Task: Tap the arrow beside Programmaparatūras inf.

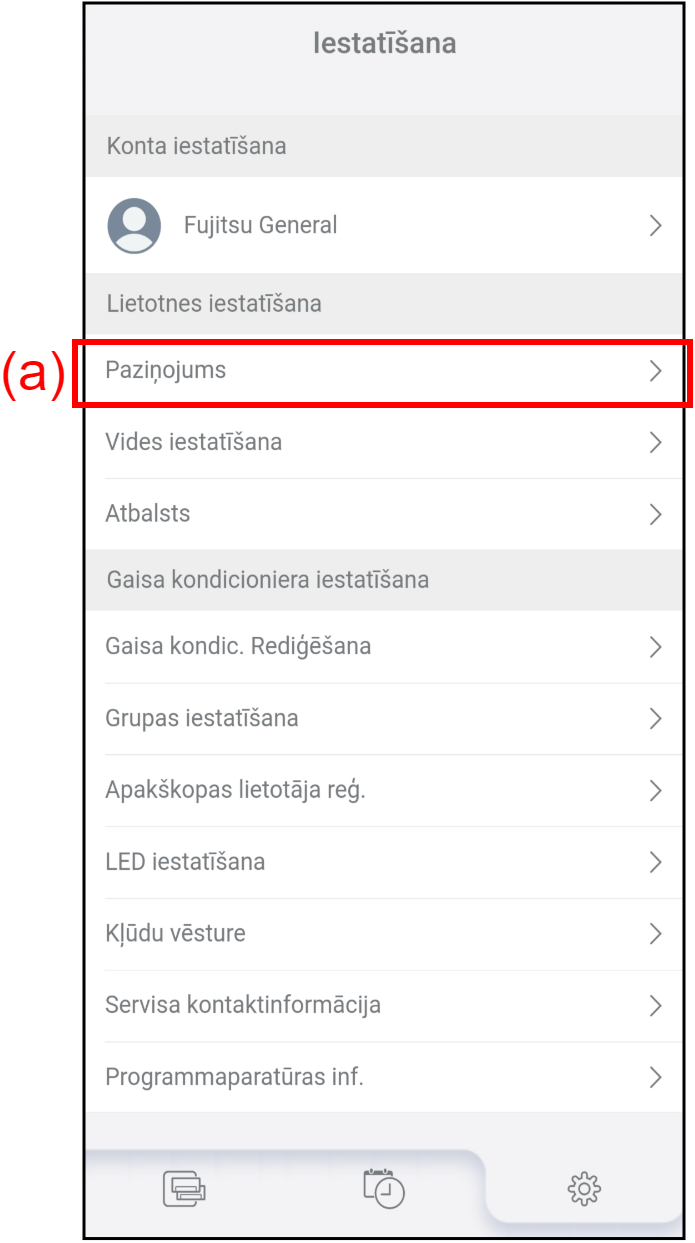Action: point(656,1077)
